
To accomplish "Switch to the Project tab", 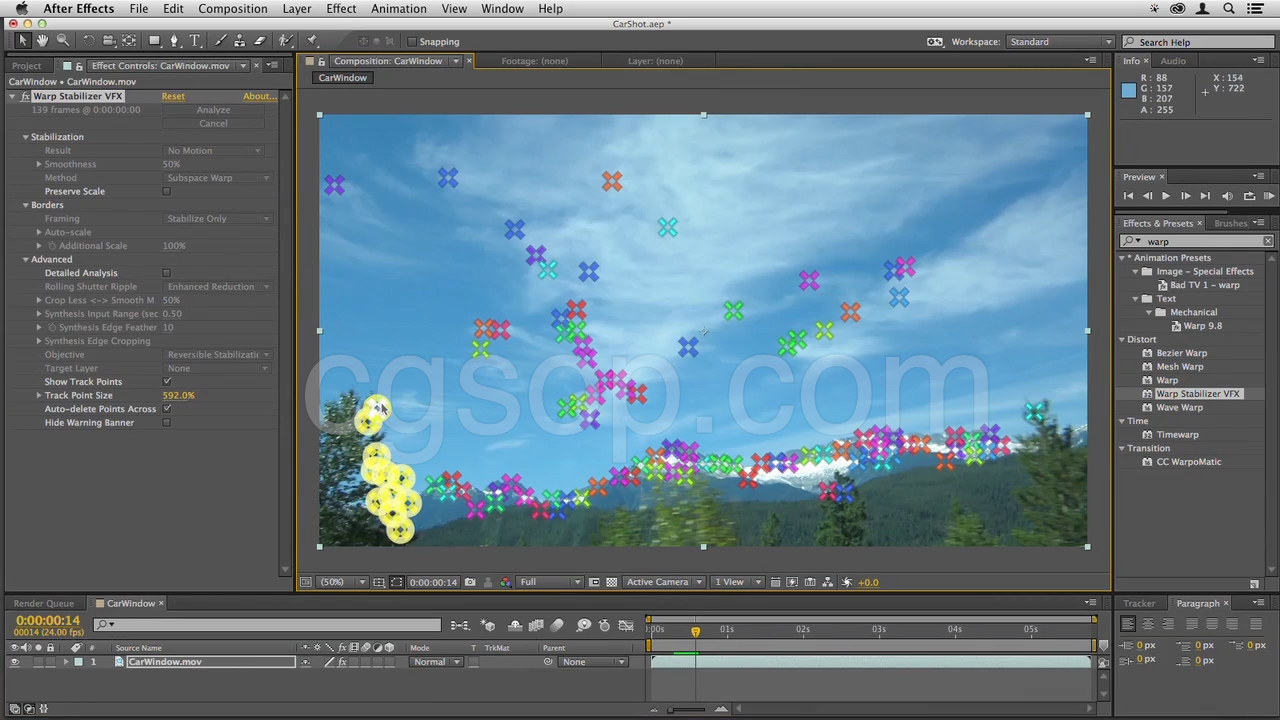I will pos(27,66).
